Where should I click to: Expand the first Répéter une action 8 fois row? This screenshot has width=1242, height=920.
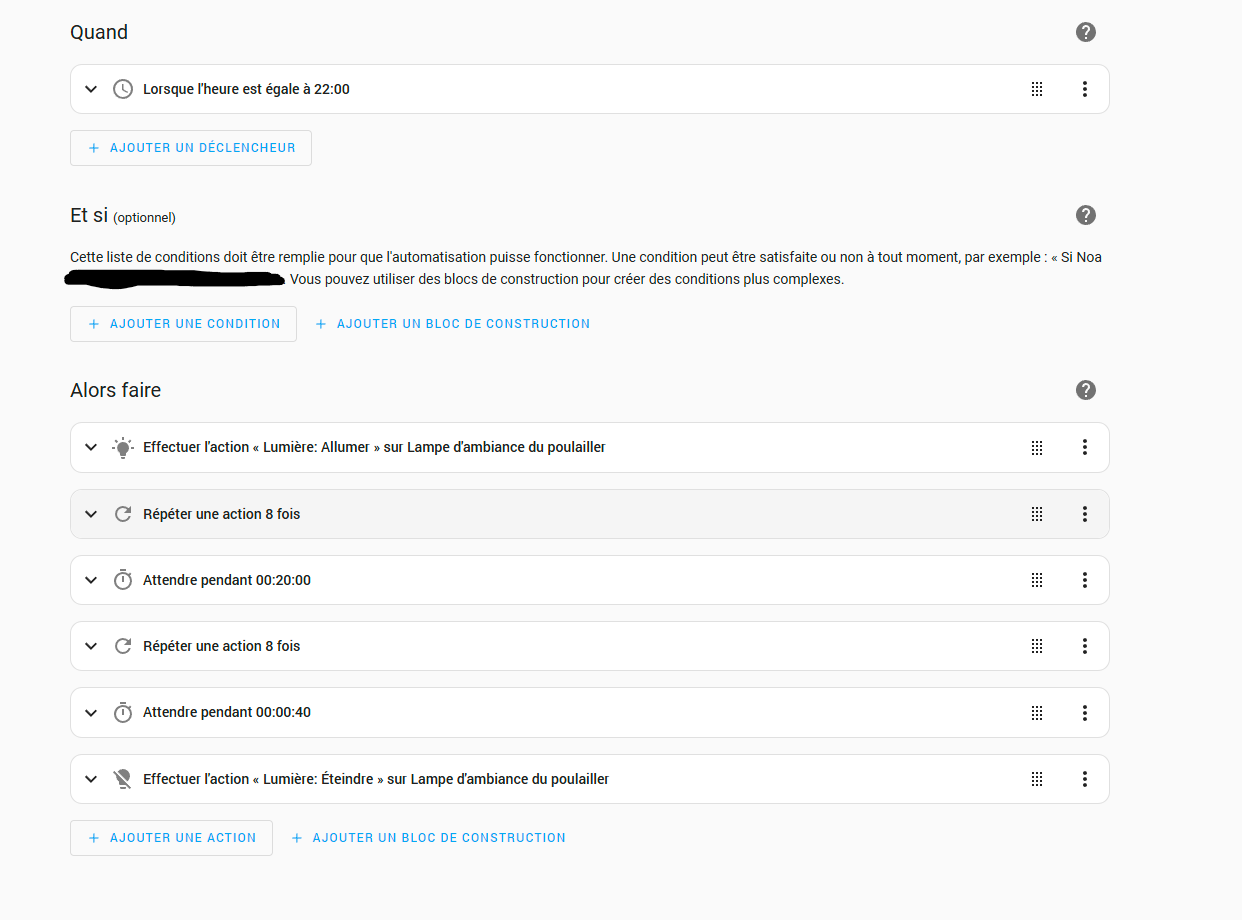(91, 514)
